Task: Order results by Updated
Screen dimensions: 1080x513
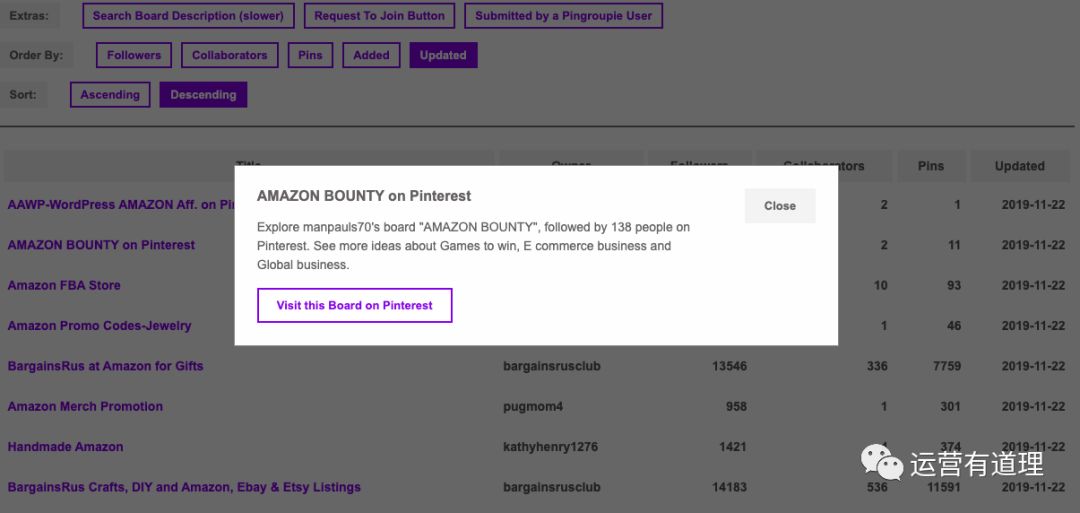Action: click(443, 55)
